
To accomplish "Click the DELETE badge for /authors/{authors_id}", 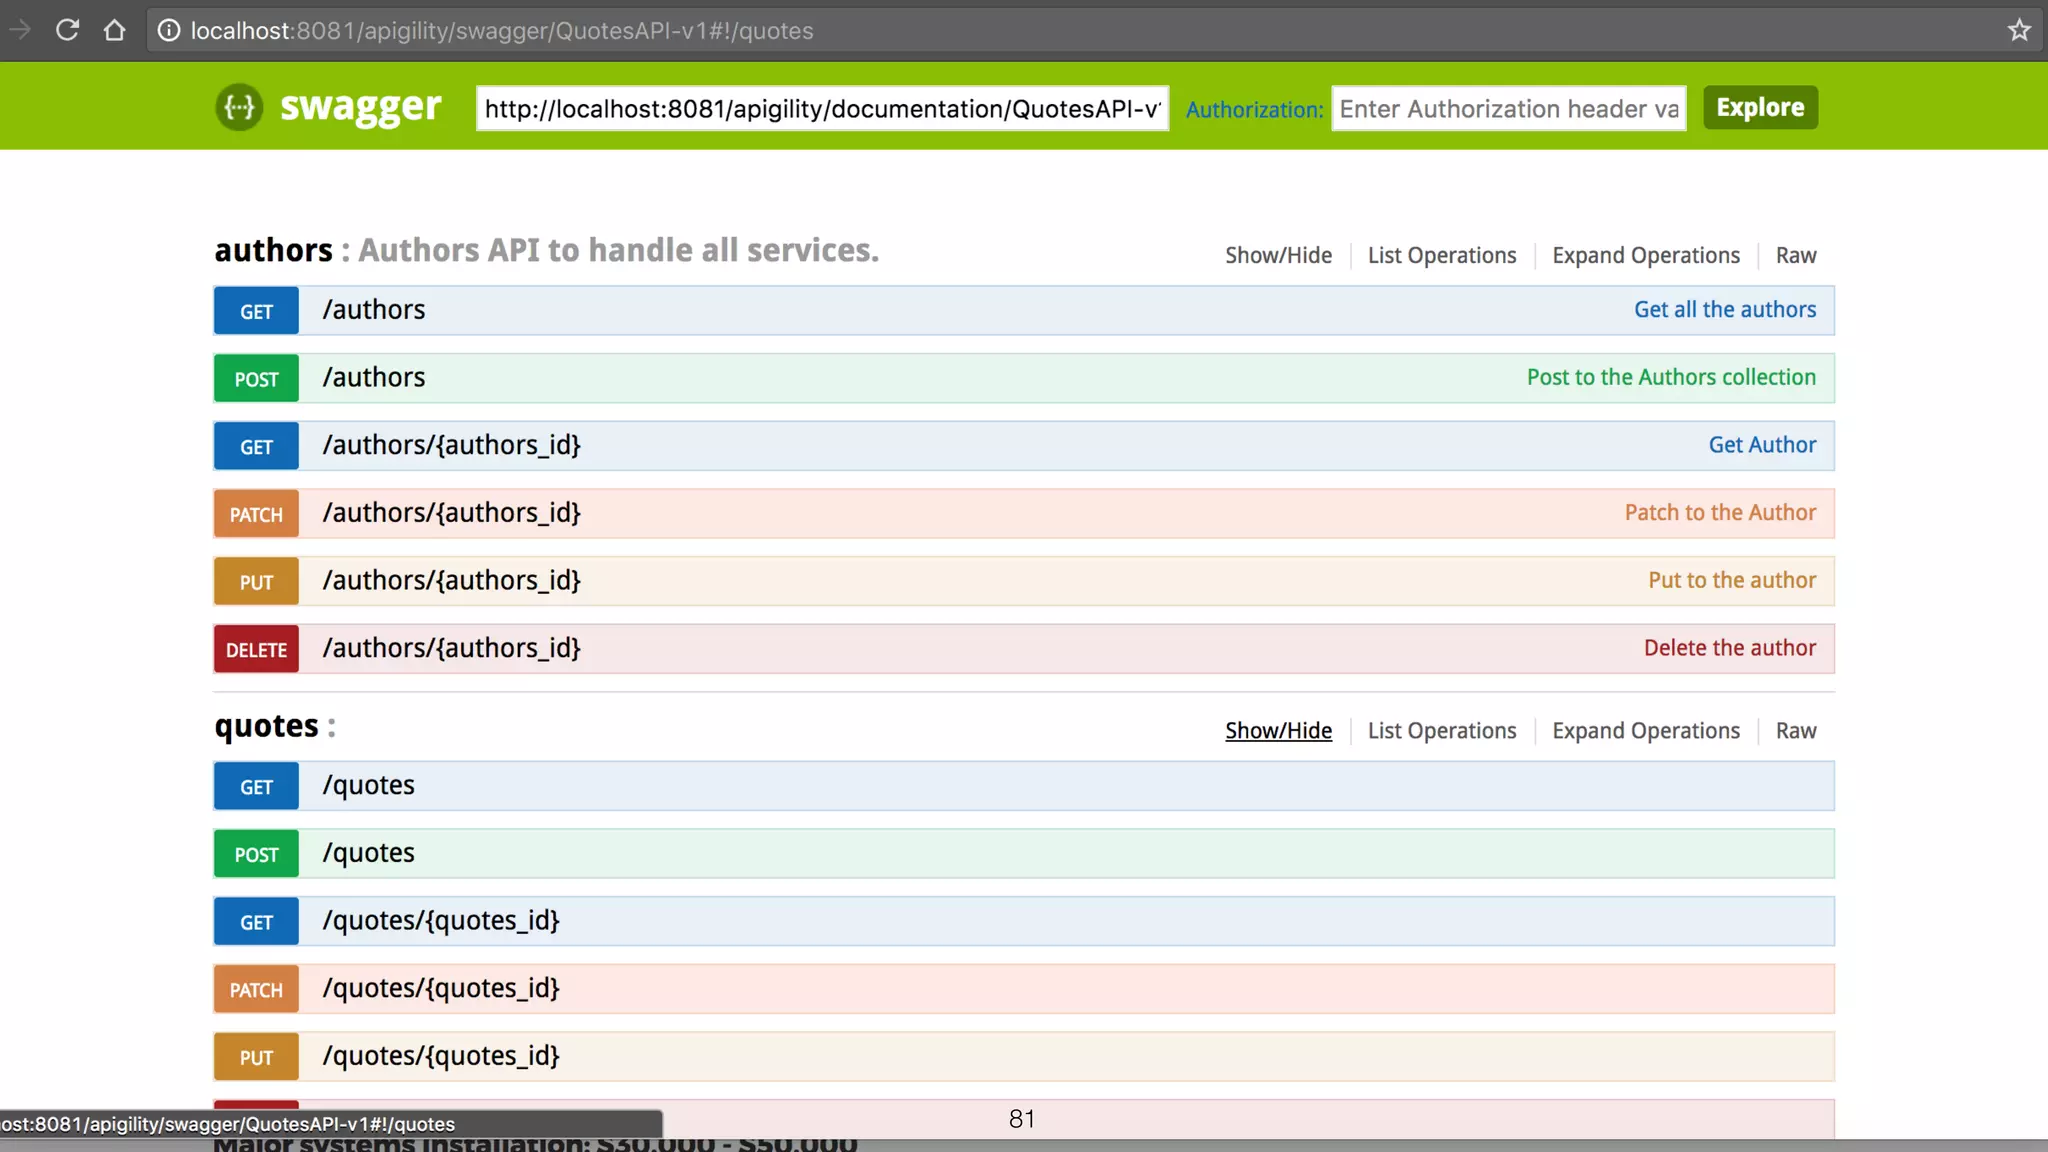I will pos(256,649).
